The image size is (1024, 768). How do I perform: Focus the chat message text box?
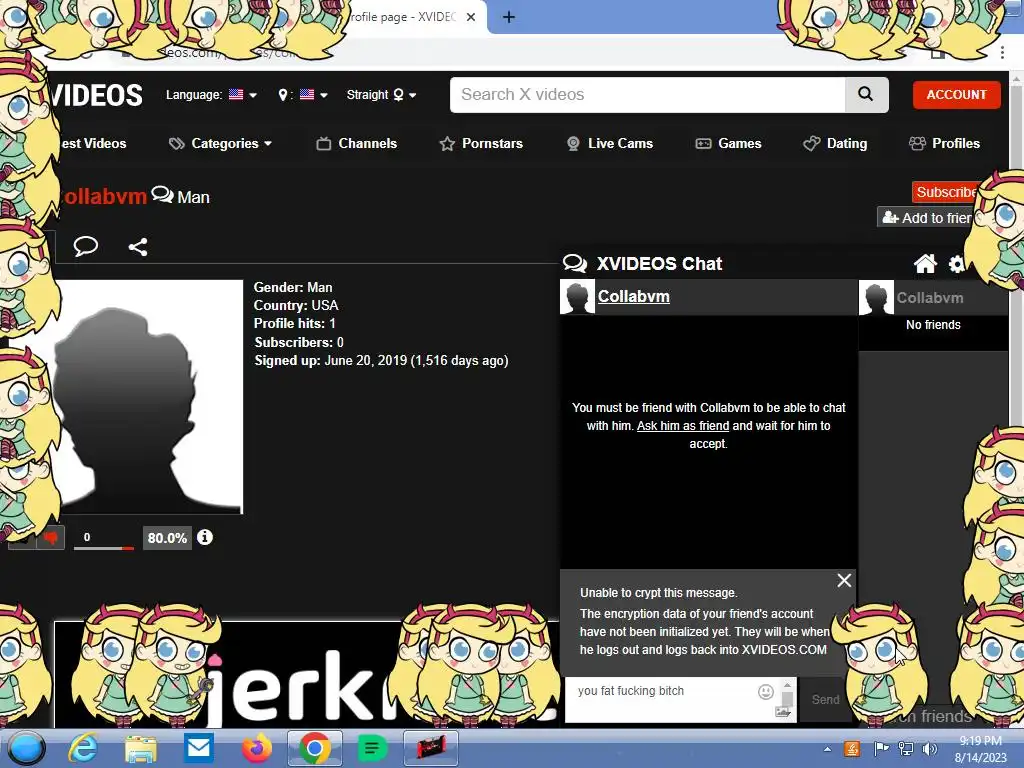click(x=665, y=699)
